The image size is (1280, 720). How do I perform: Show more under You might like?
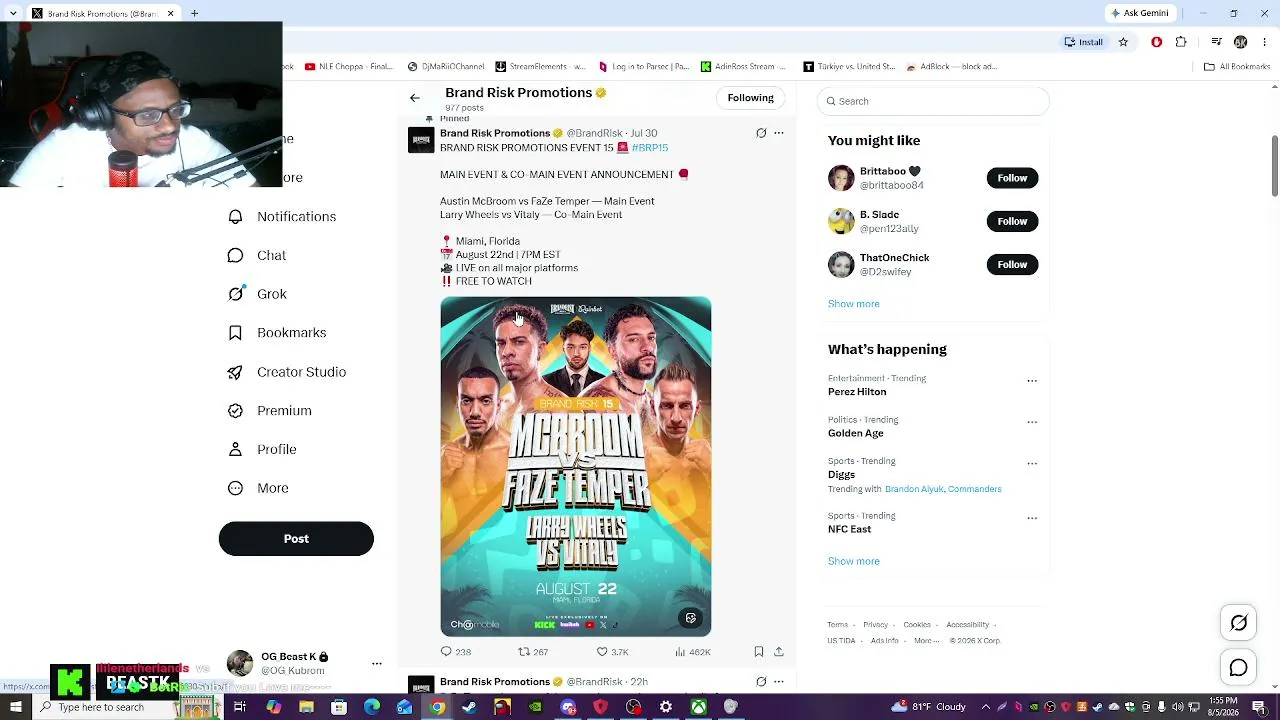coord(854,304)
